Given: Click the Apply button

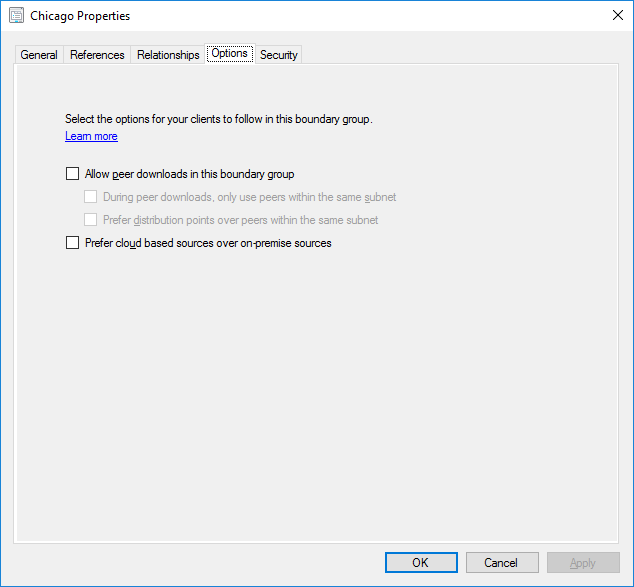Looking at the screenshot, I should [x=583, y=562].
